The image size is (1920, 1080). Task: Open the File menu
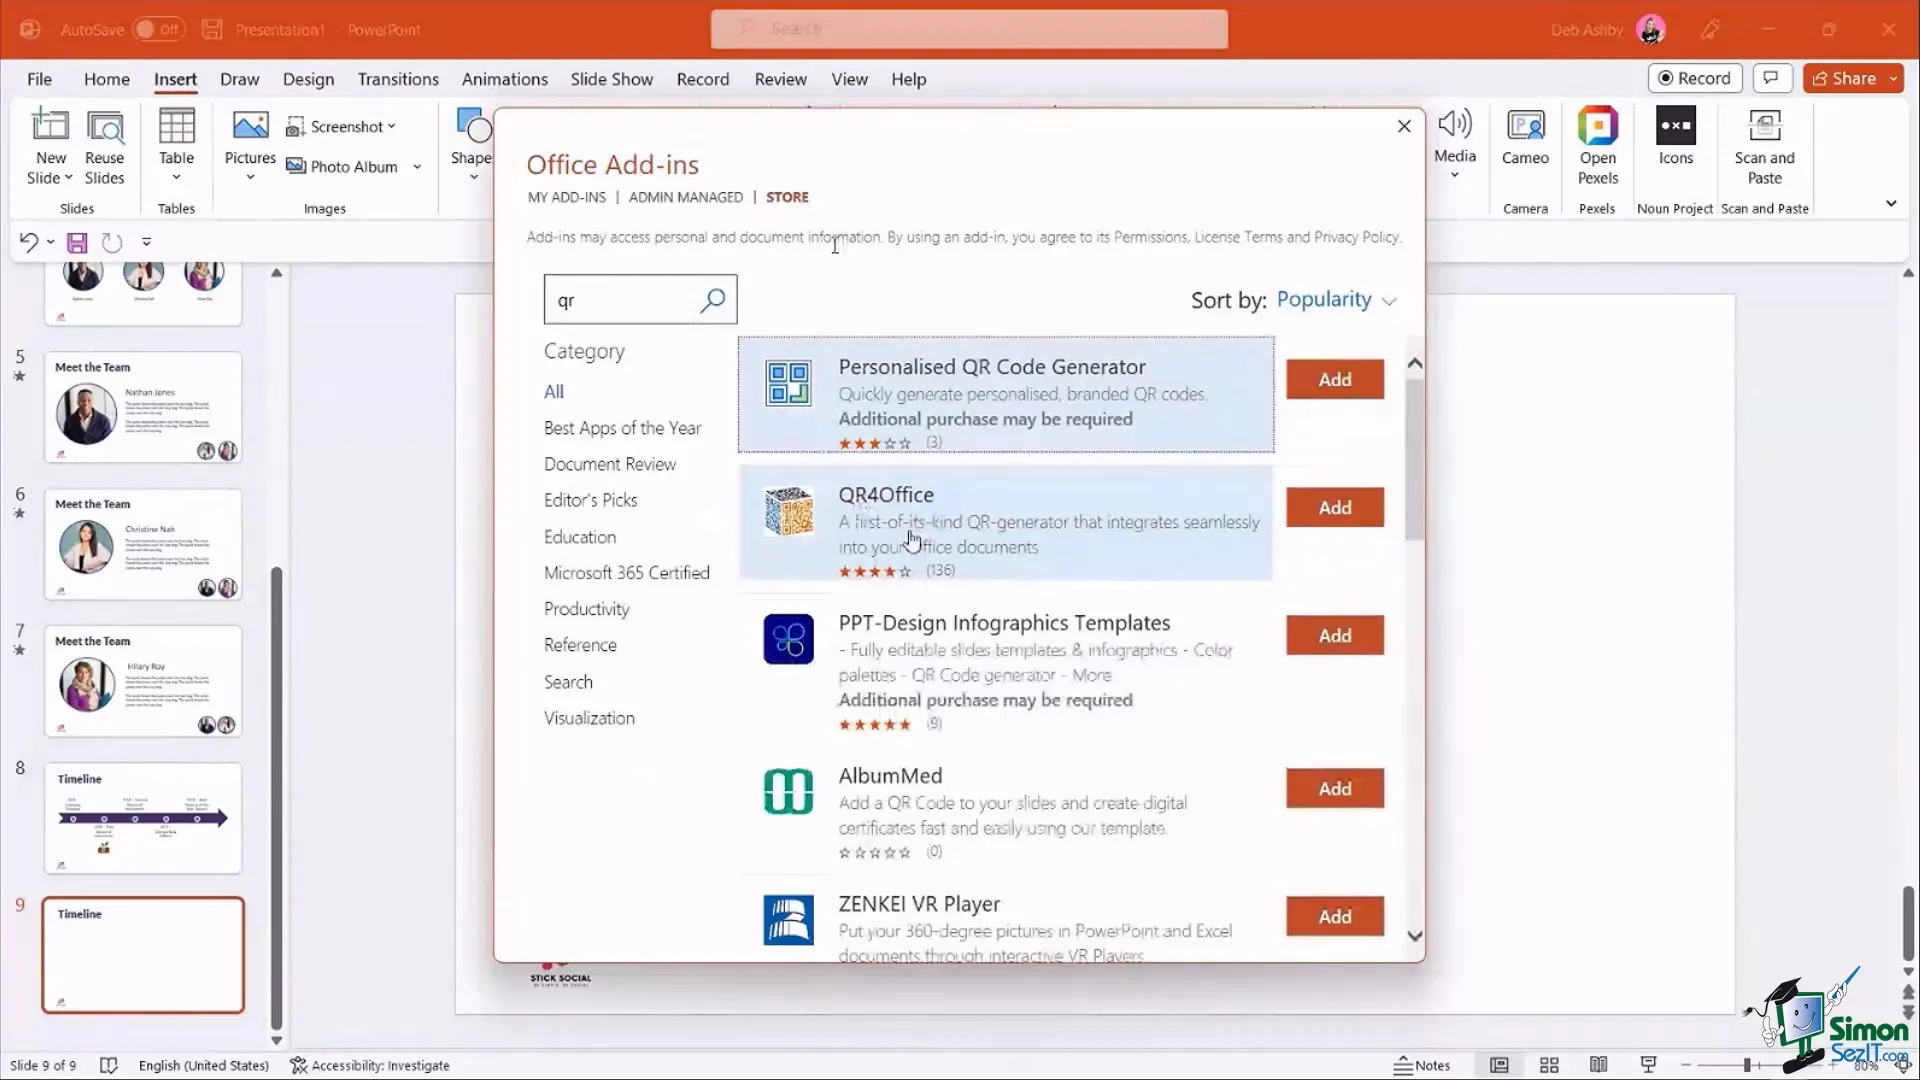point(40,79)
